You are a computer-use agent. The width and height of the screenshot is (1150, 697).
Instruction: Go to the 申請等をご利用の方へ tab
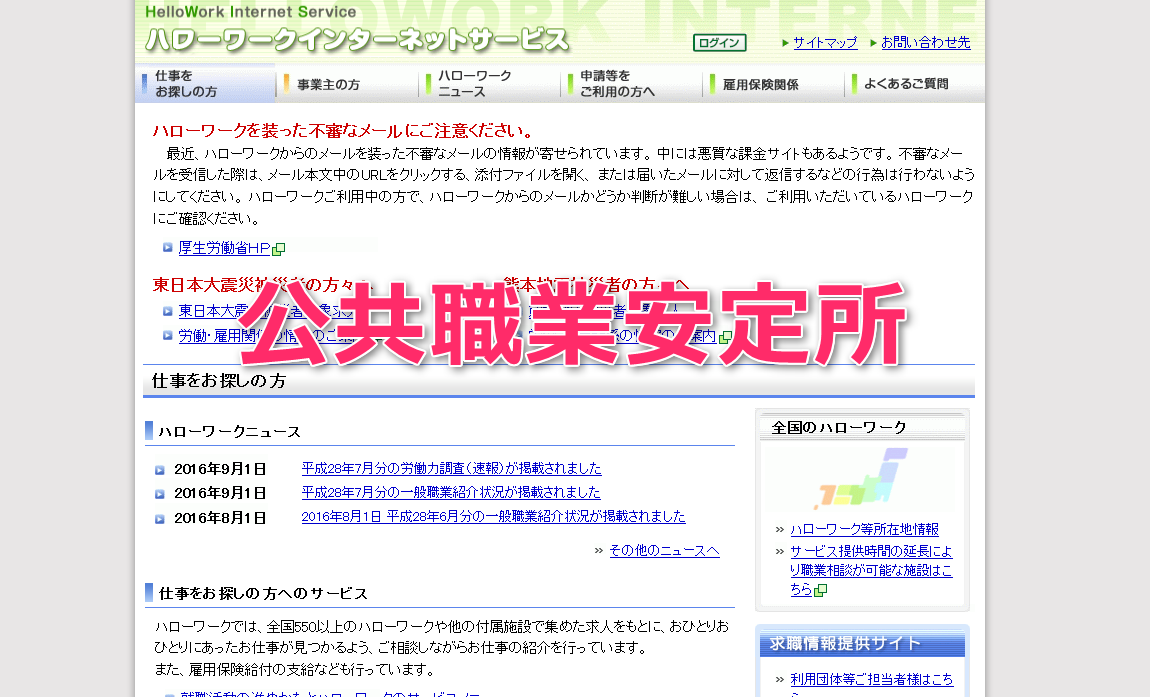pos(631,84)
